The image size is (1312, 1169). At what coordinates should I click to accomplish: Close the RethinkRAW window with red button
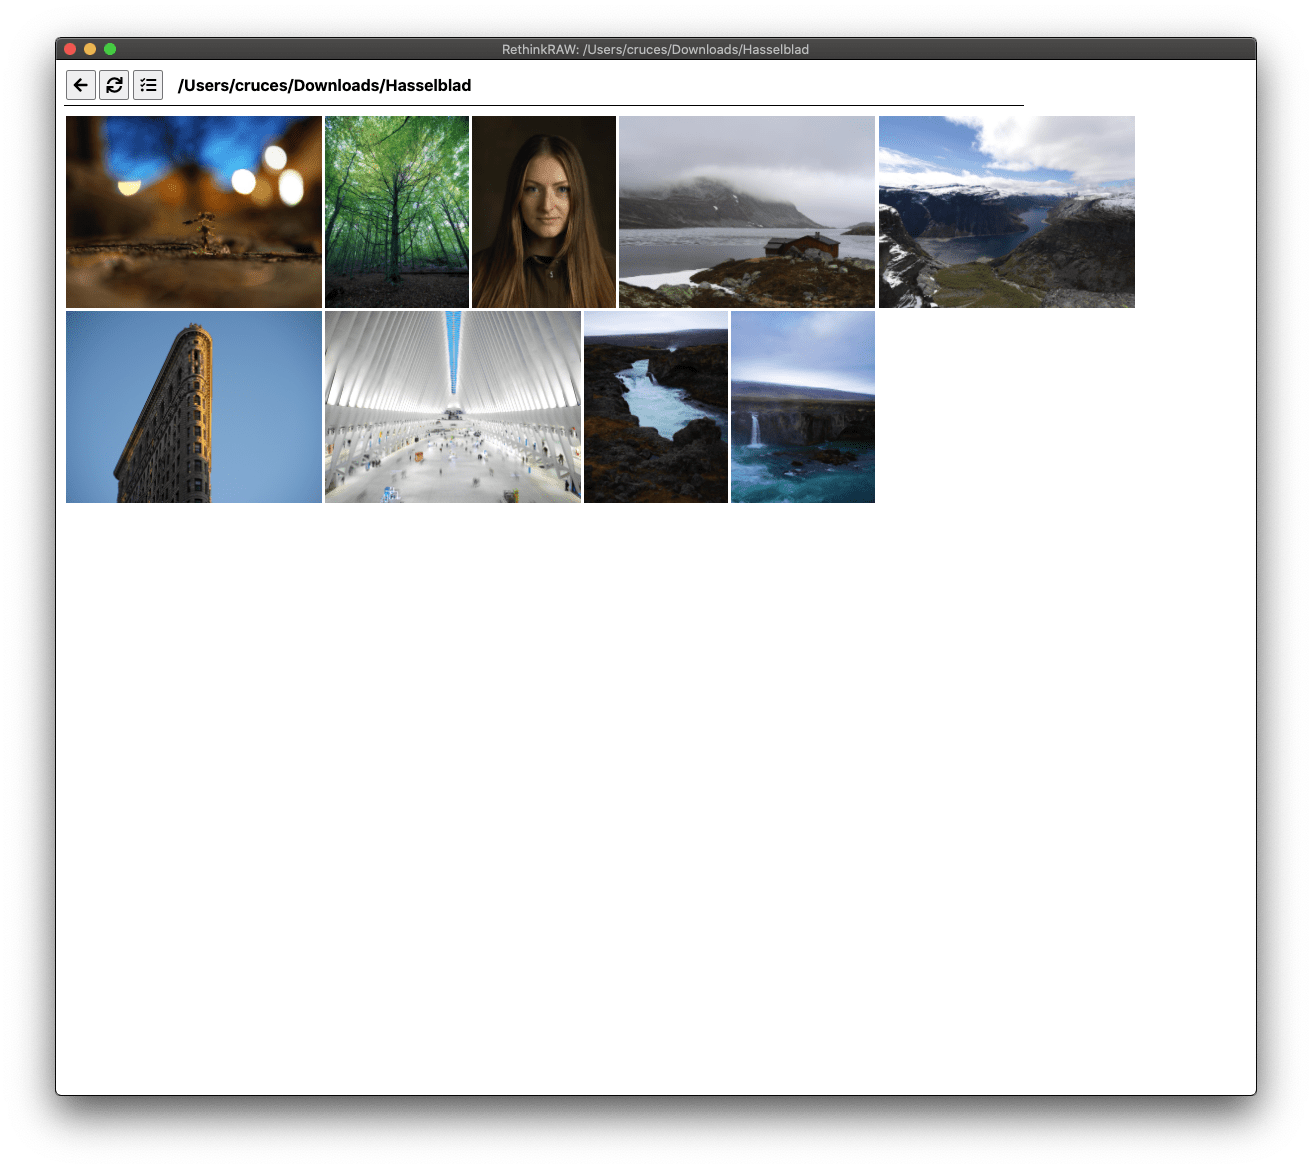(x=70, y=49)
